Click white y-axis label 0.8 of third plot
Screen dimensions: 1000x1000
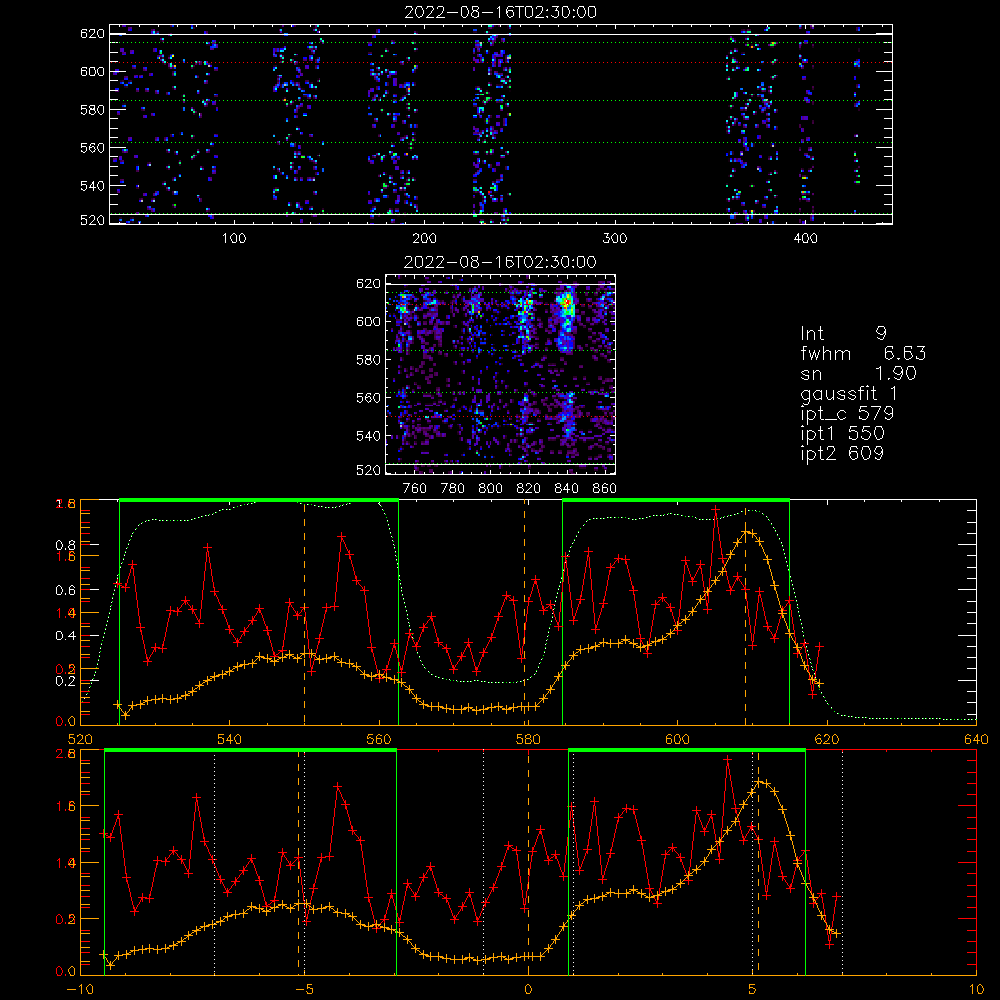(66, 545)
